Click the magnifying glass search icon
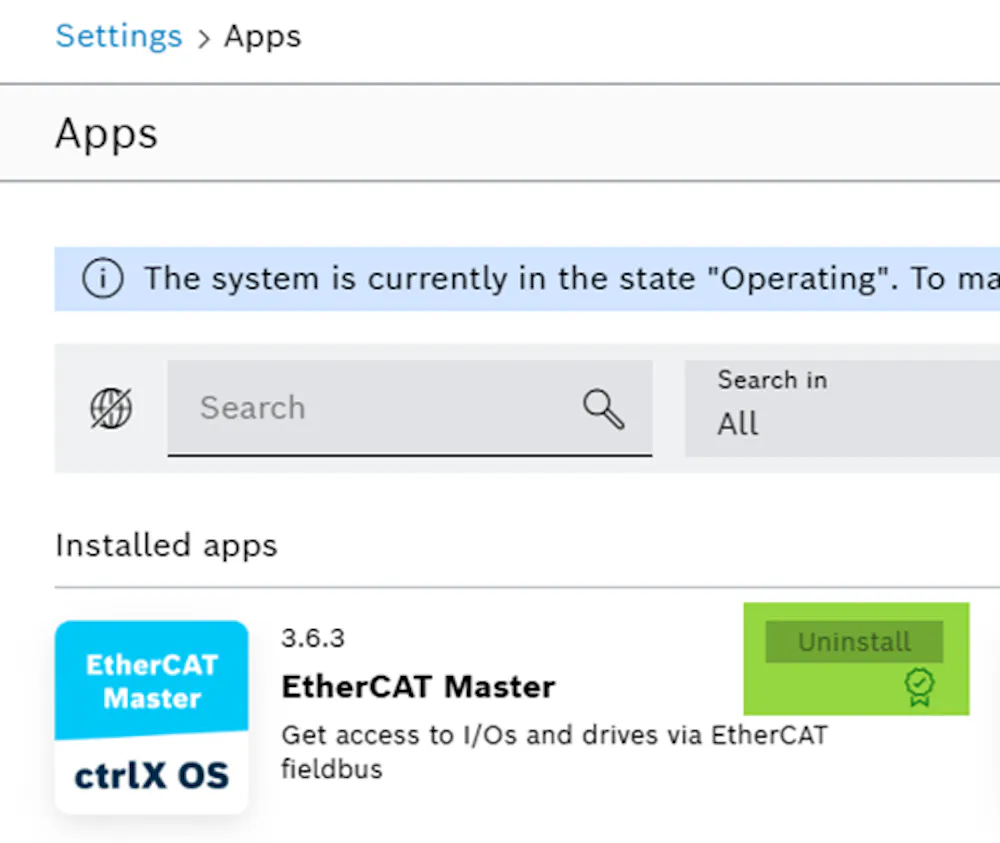The height and width of the screenshot is (843, 1000). pos(603,409)
